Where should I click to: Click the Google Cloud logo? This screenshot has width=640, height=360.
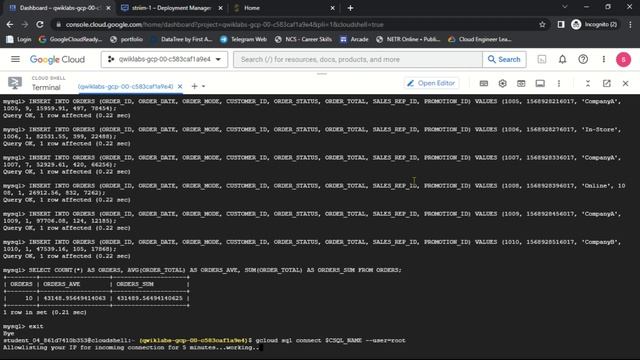(57, 60)
